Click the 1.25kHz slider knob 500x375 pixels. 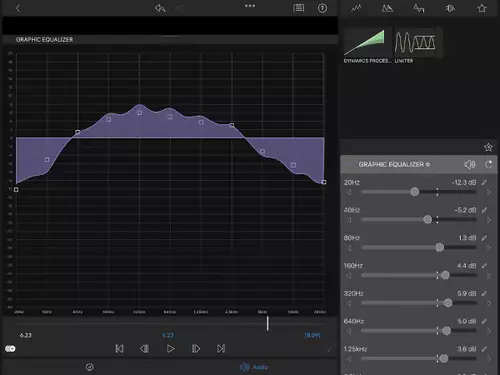click(443, 358)
